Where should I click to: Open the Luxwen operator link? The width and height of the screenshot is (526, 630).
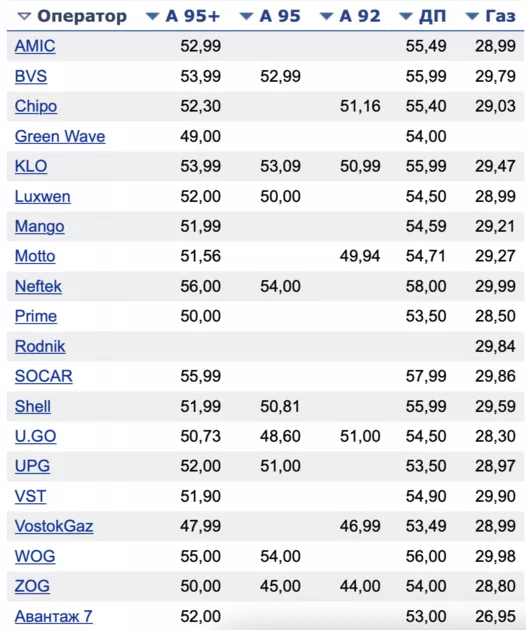pyautogui.click(x=43, y=196)
